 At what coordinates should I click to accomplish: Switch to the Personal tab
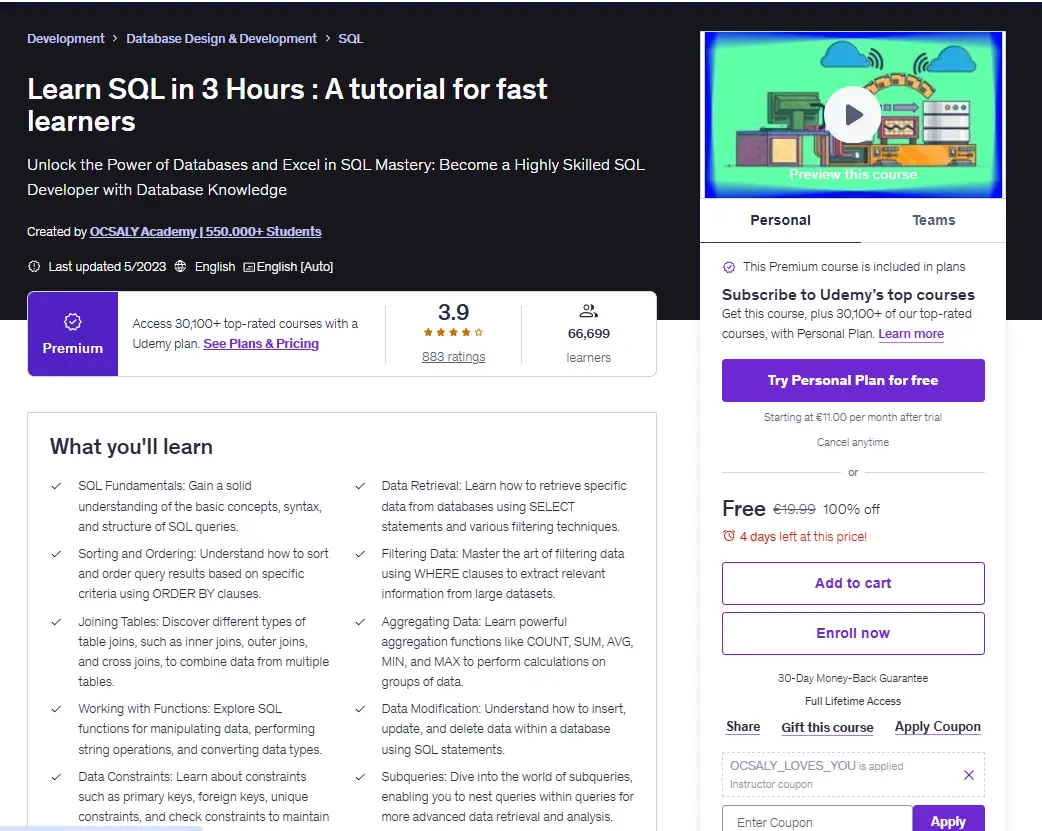(x=780, y=220)
